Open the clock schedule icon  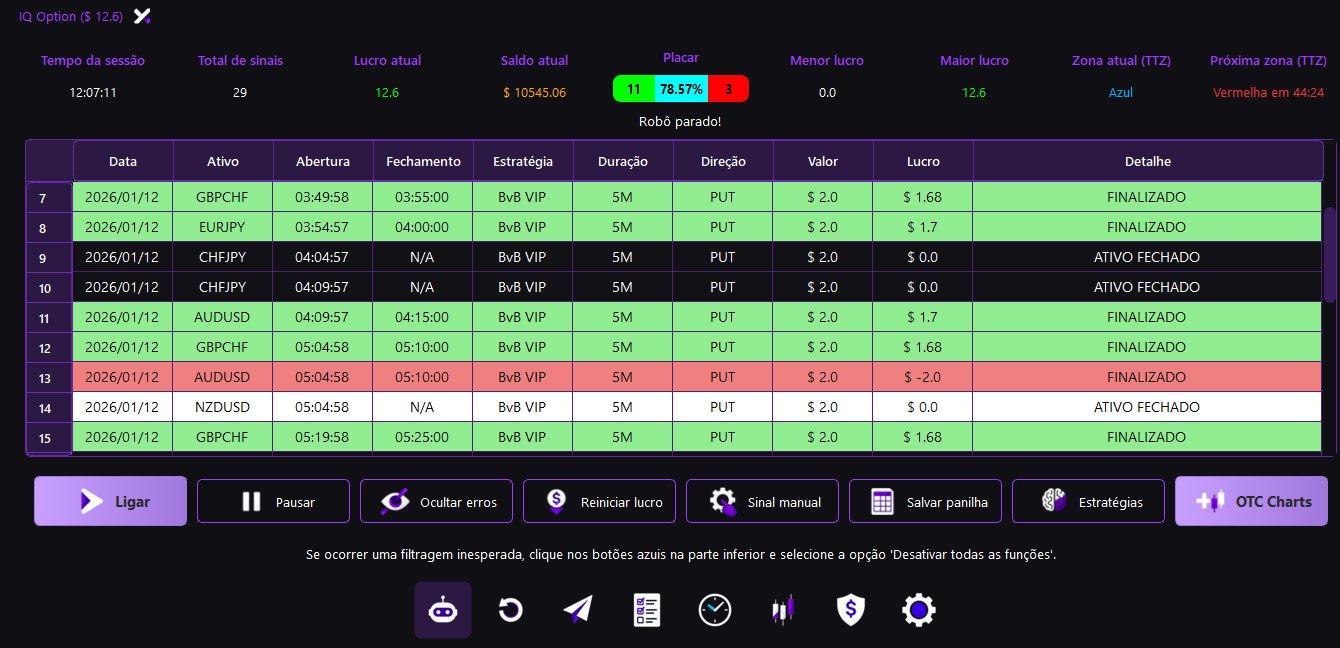715,609
